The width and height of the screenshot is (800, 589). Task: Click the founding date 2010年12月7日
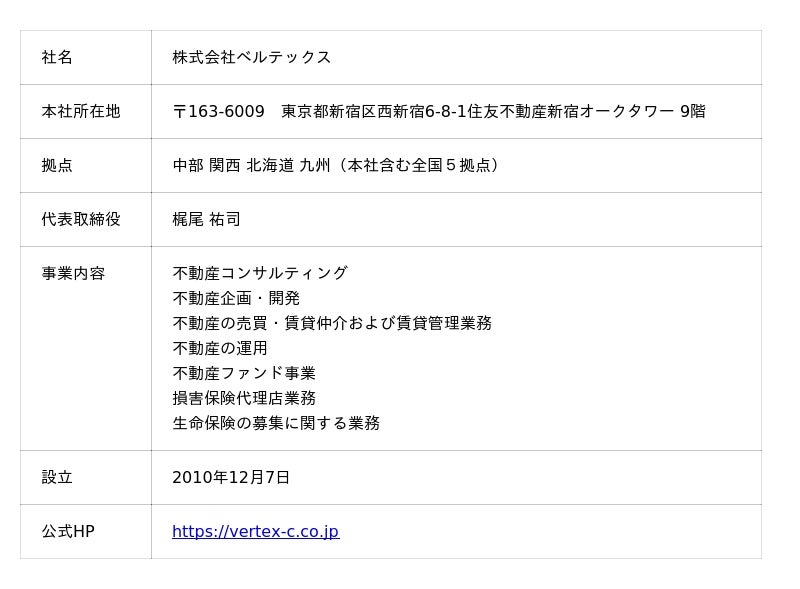(231, 478)
